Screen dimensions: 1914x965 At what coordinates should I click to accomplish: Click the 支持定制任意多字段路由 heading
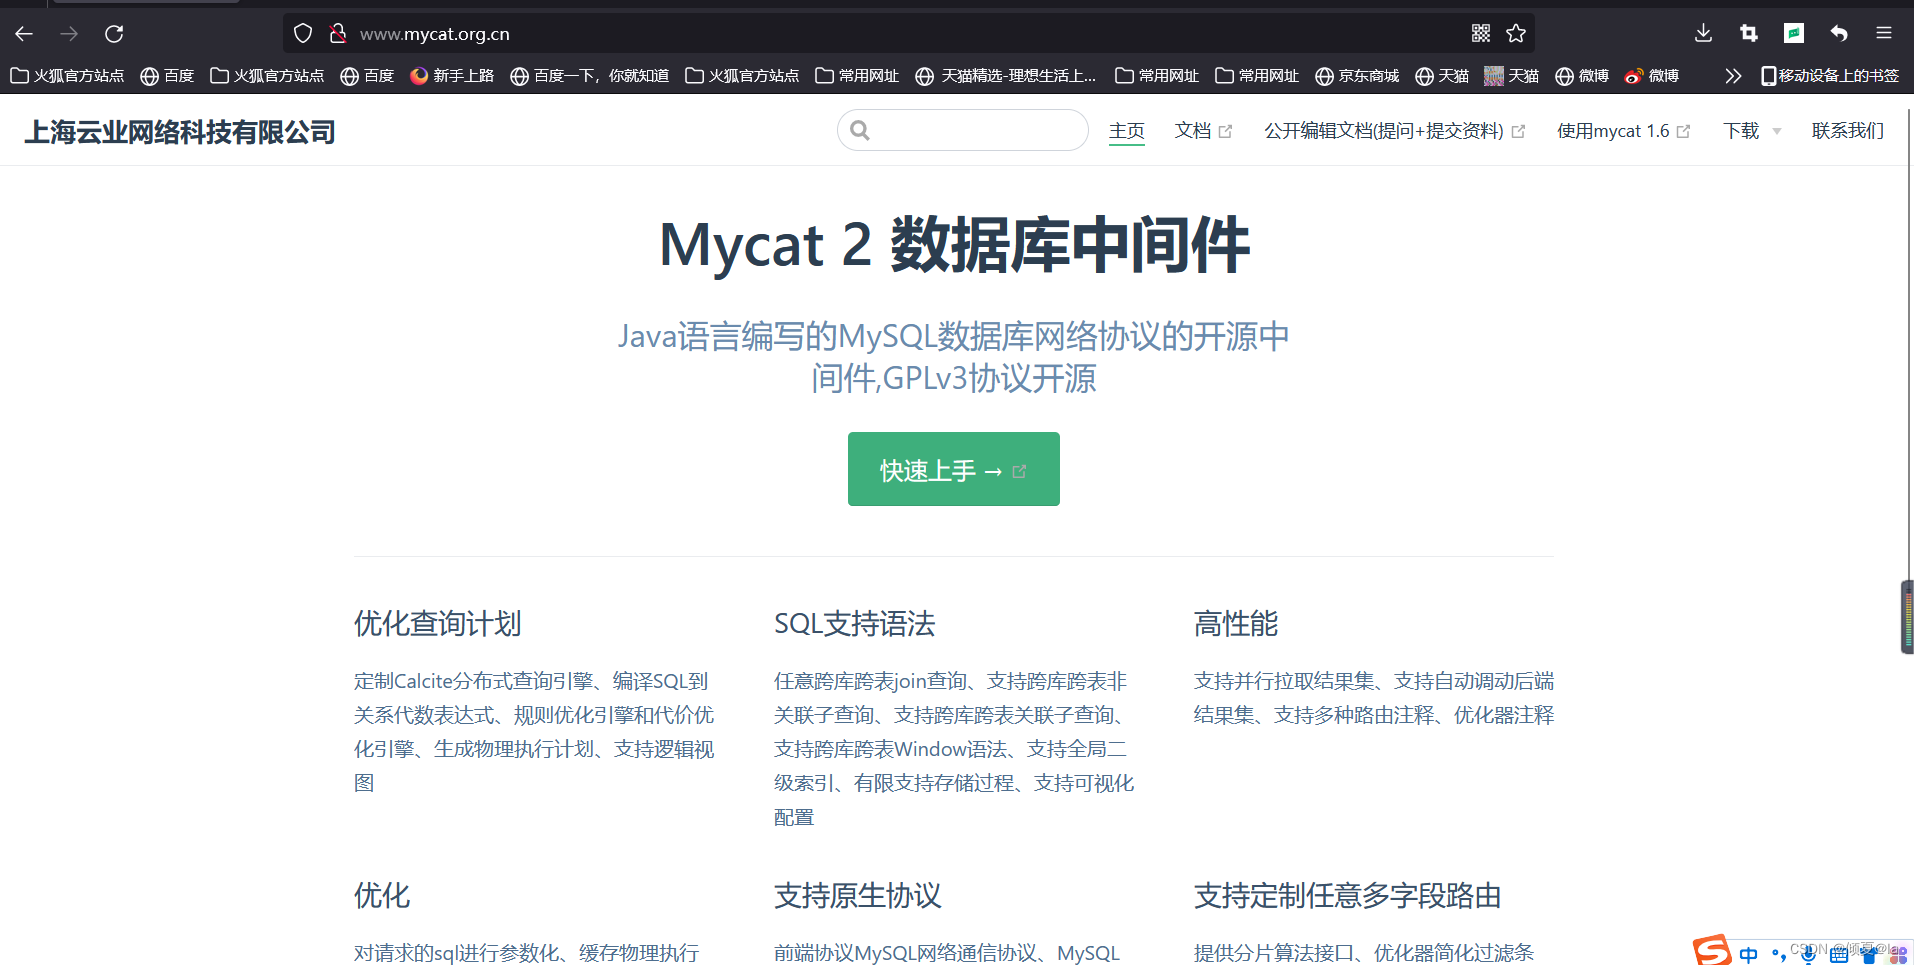point(1347,896)
